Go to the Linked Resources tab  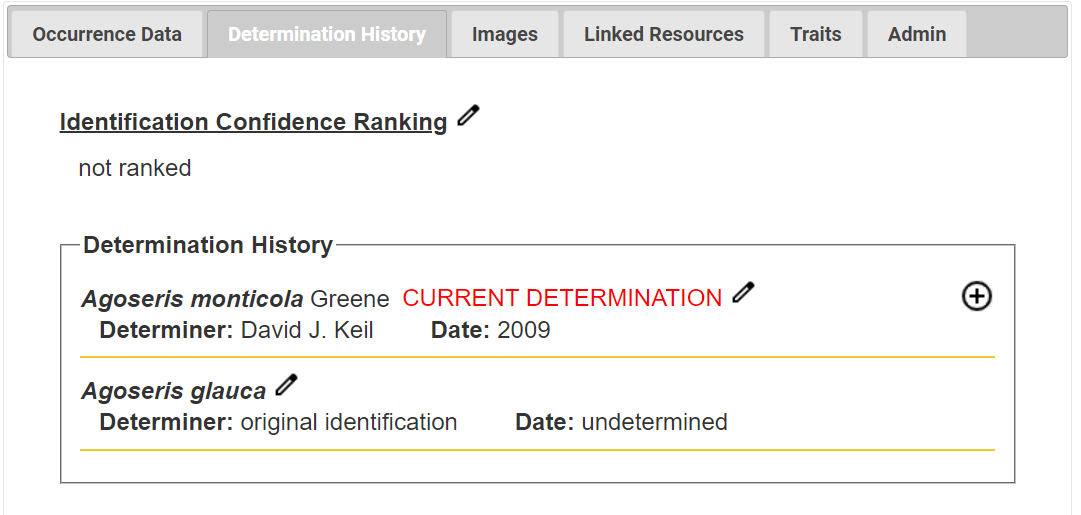click(x=664, y=34)
